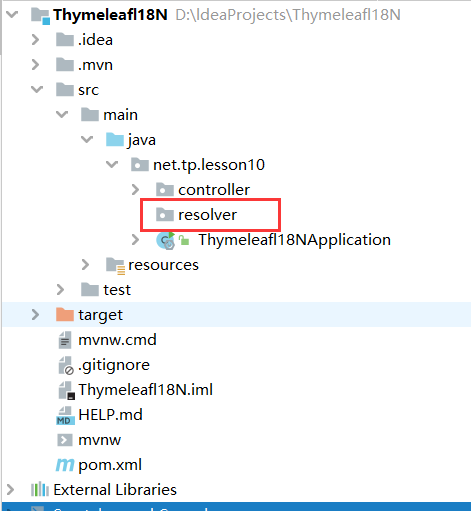This screenshot has height=511, width=471.
Task: Select the java source folder
Action: 141,140
